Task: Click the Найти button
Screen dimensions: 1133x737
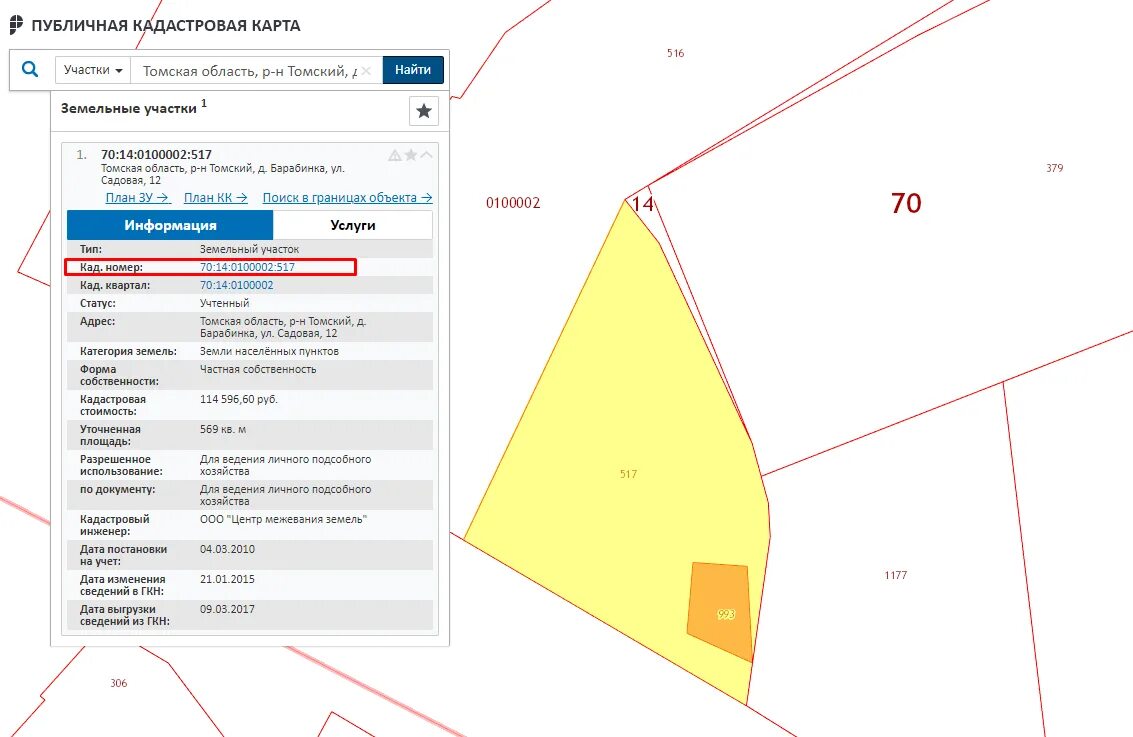Action: point(413,70)
